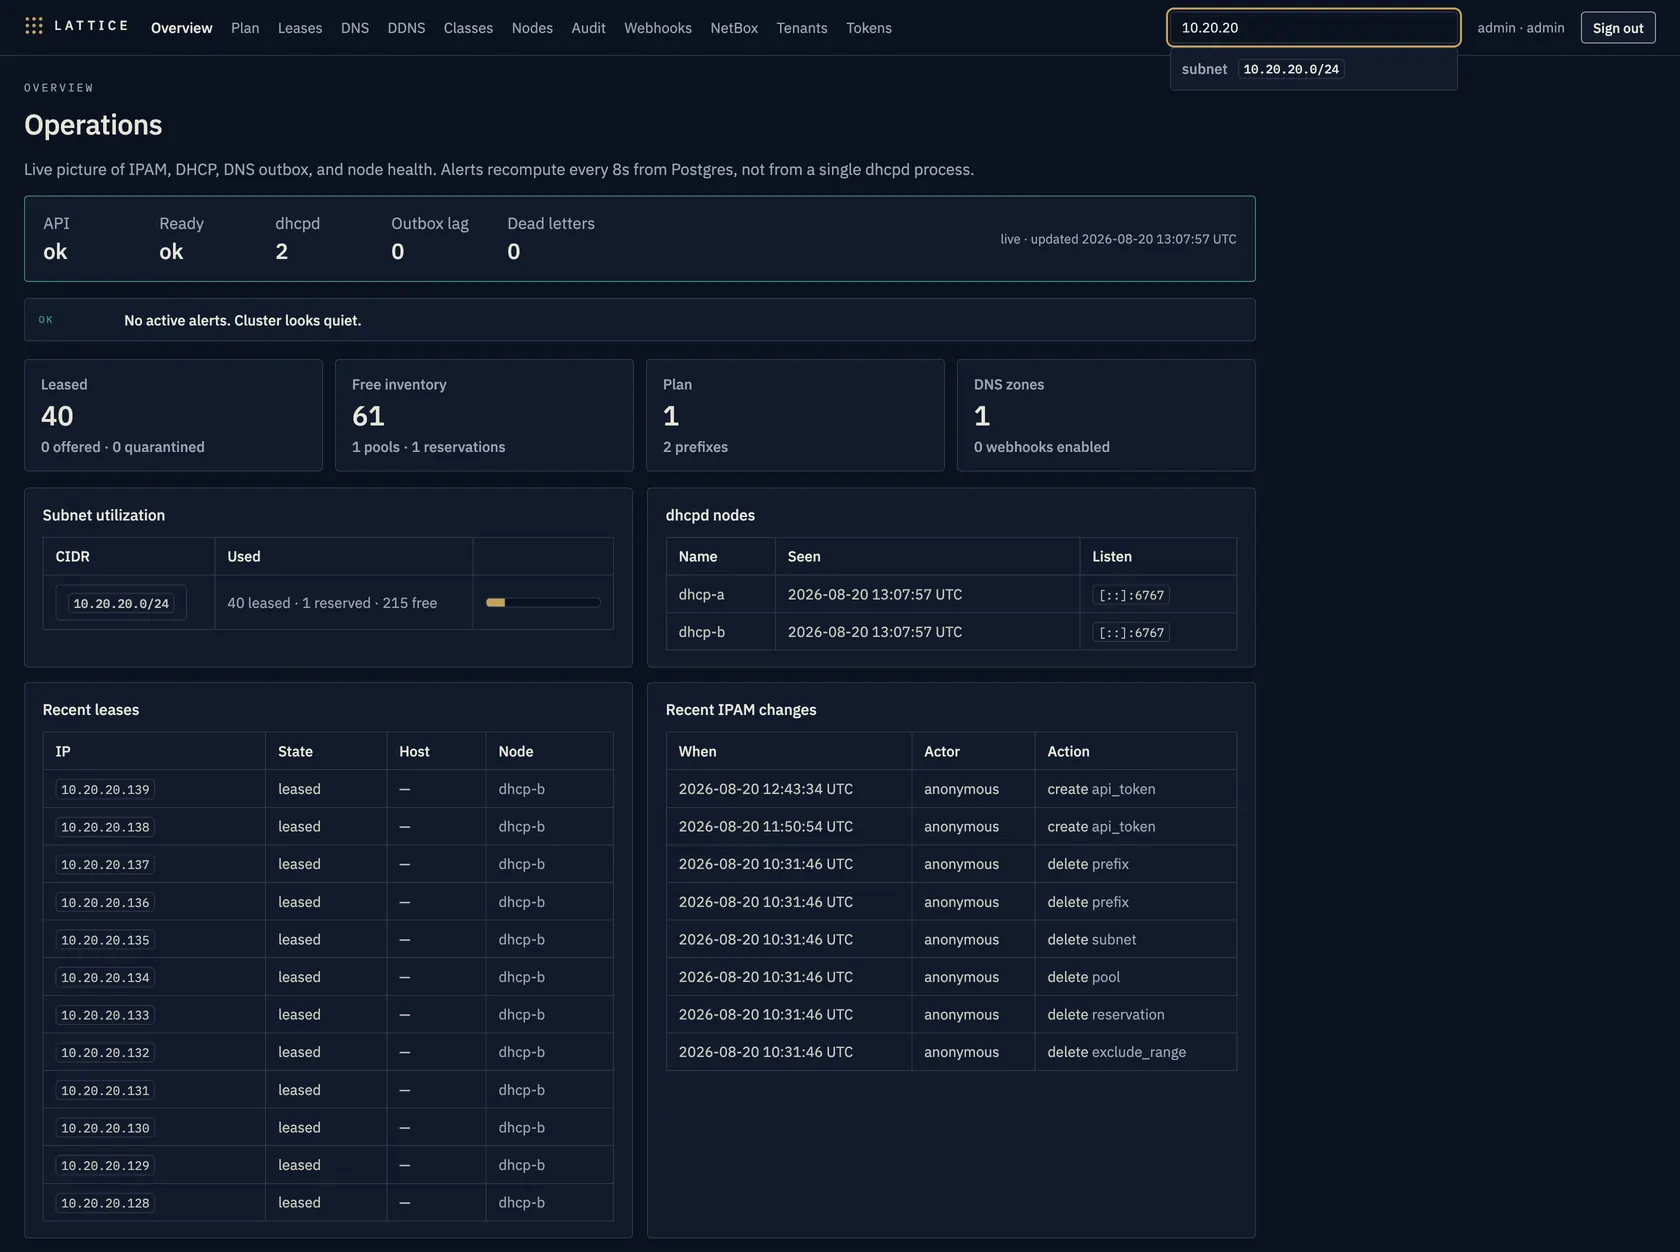This screenshot has height=1252, width=1680.
Task: Select the dhcp-b name in dhcpd nodes table
Action: tap(702, 632)
